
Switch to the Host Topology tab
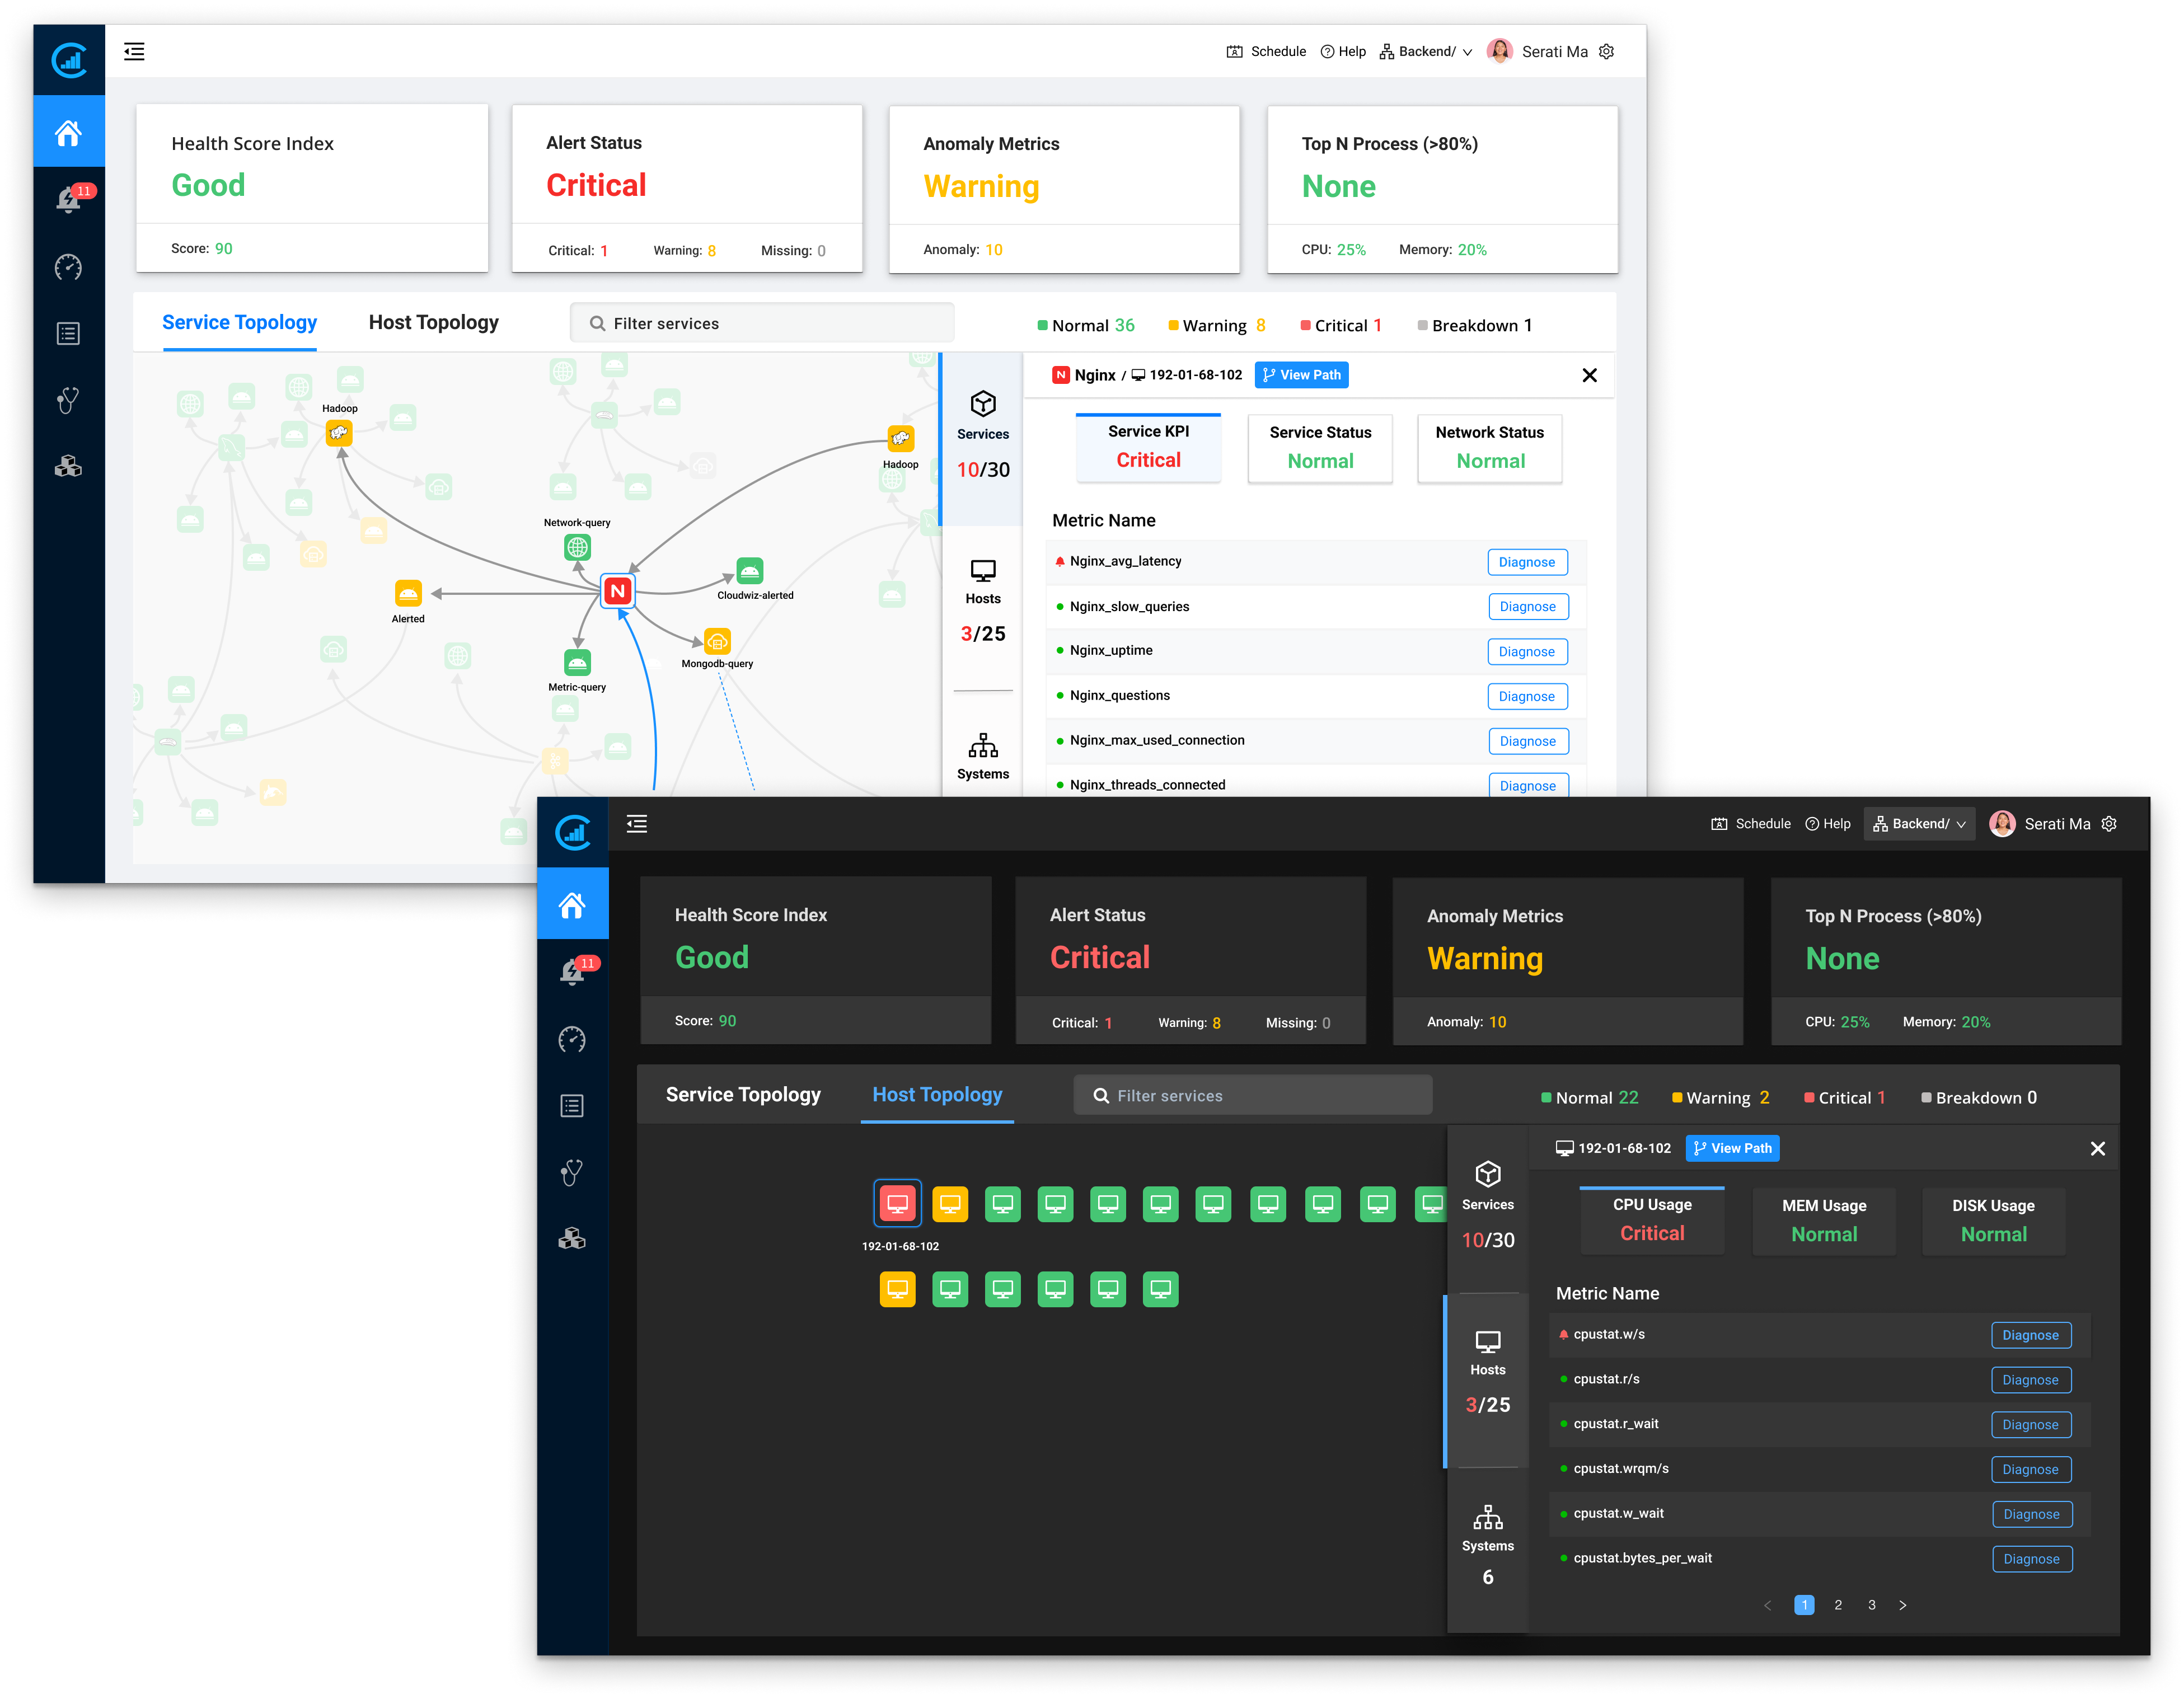(936, 1094)
